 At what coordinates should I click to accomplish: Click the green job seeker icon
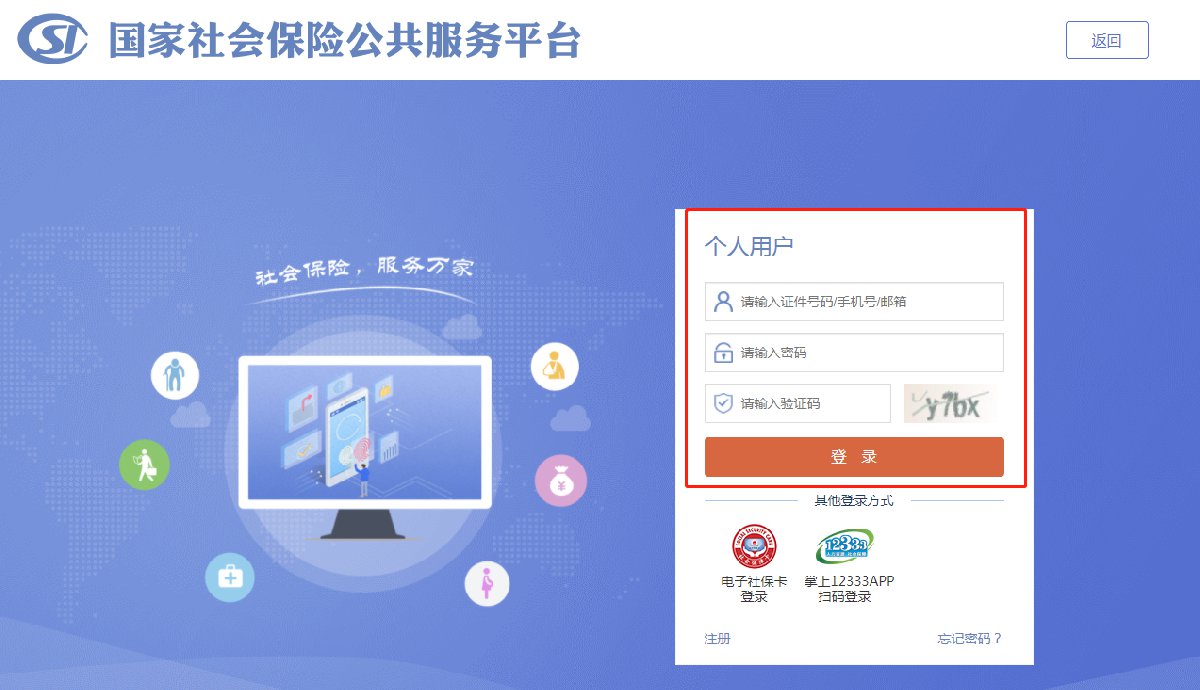coord(144,465)
